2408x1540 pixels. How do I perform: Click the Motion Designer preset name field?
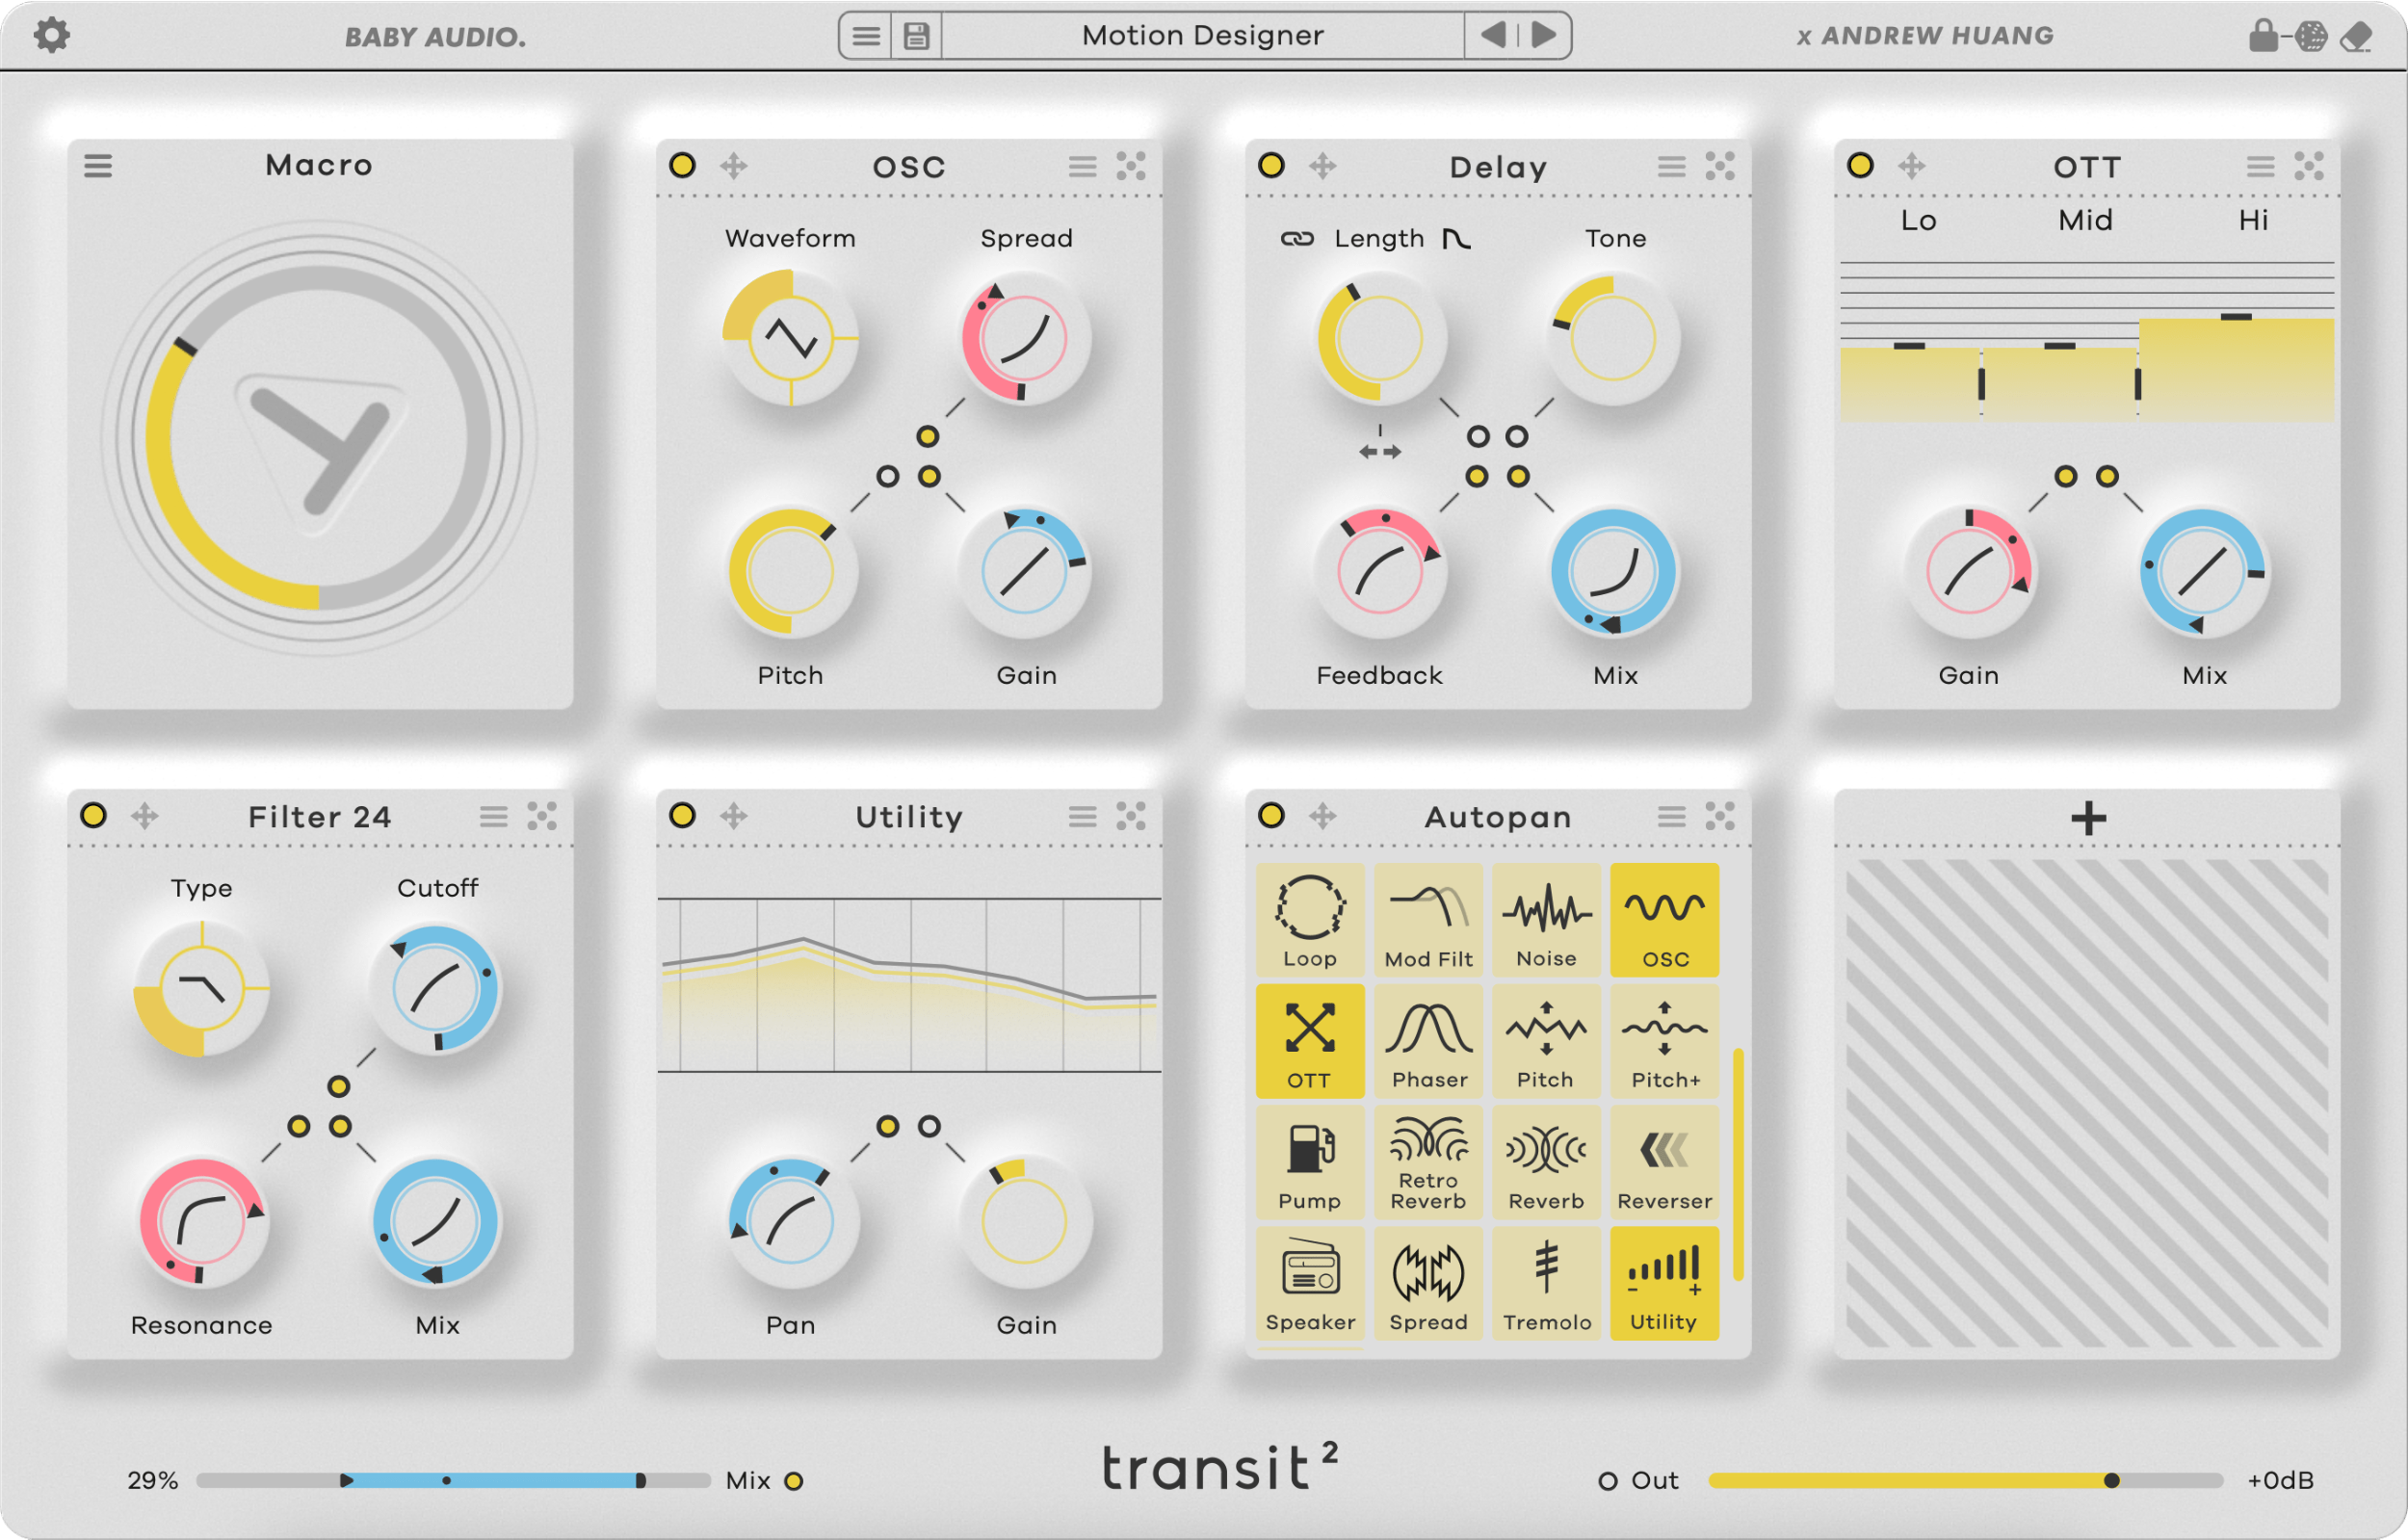[1200, 34]
